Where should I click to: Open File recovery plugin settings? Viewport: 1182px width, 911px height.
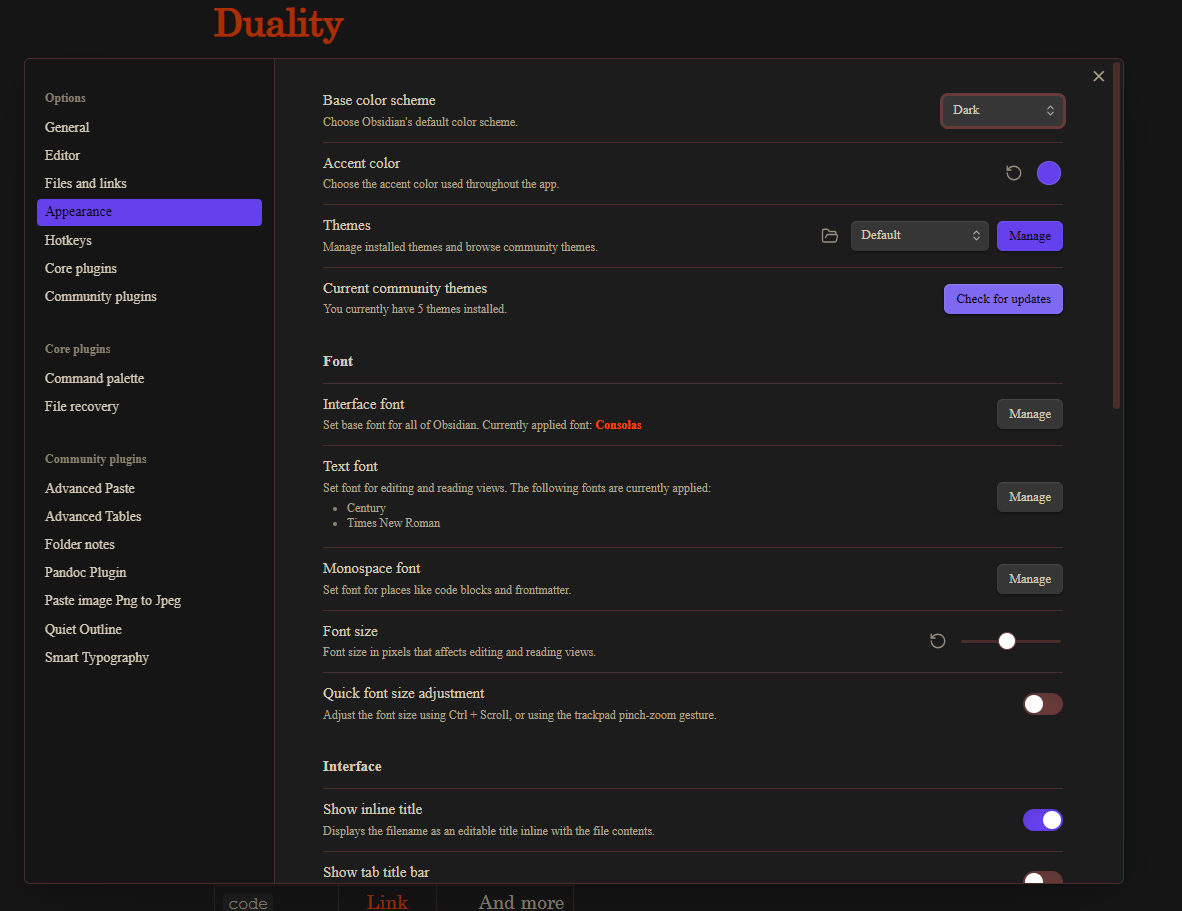click(149, 407)
